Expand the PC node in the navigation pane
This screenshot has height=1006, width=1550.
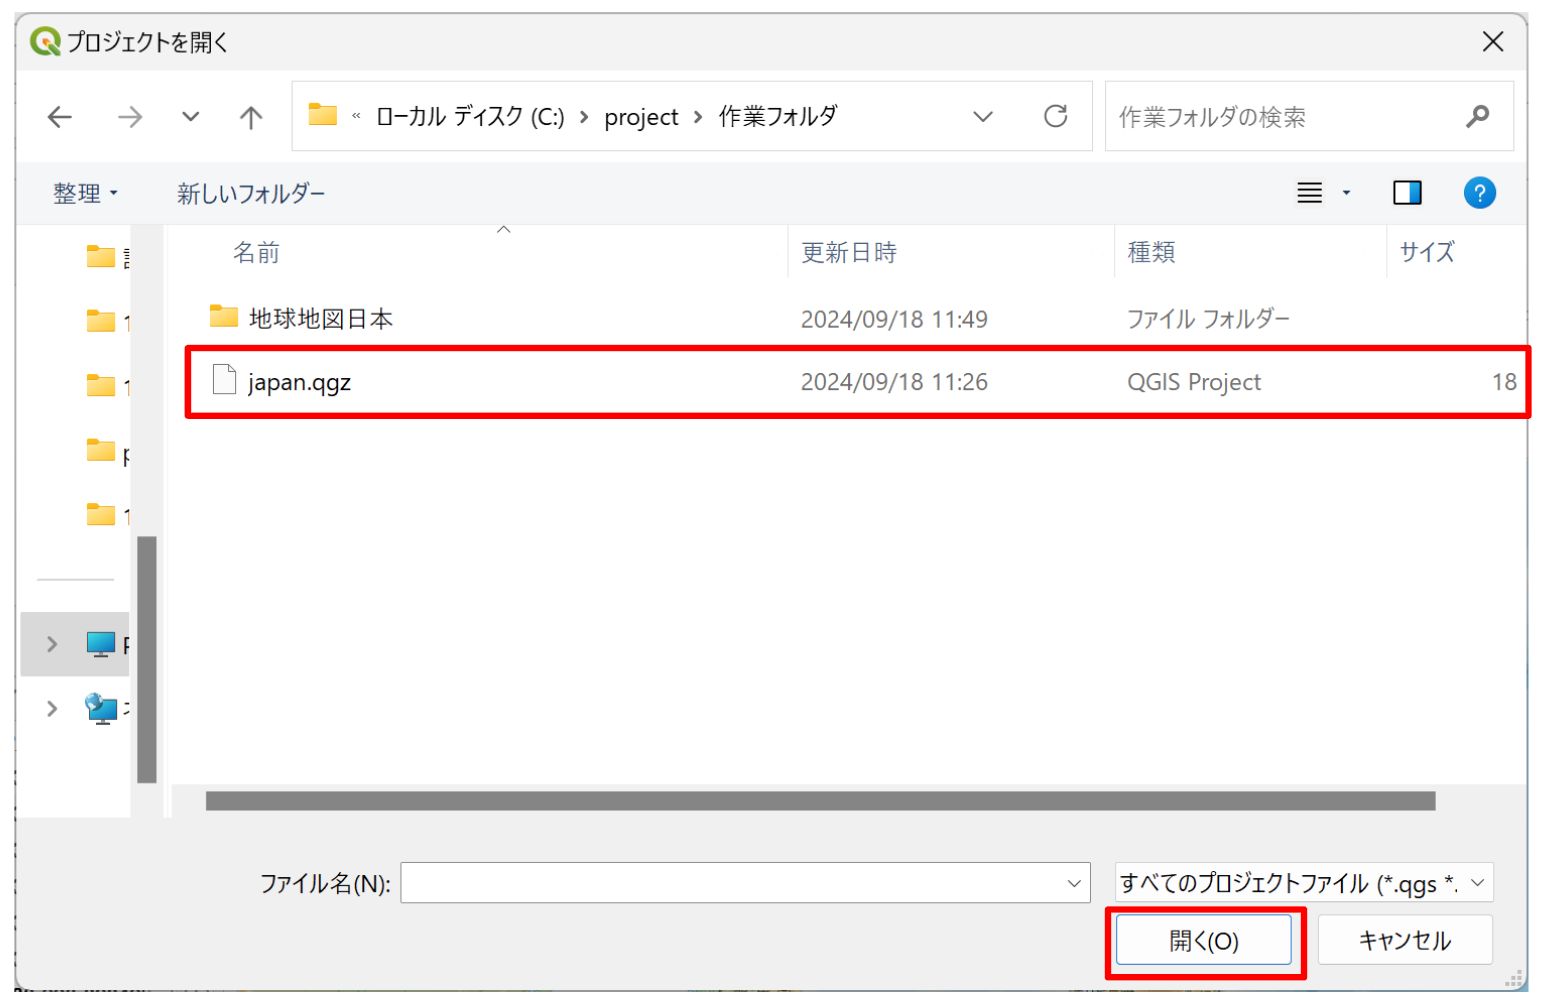(x=52, y=644)
